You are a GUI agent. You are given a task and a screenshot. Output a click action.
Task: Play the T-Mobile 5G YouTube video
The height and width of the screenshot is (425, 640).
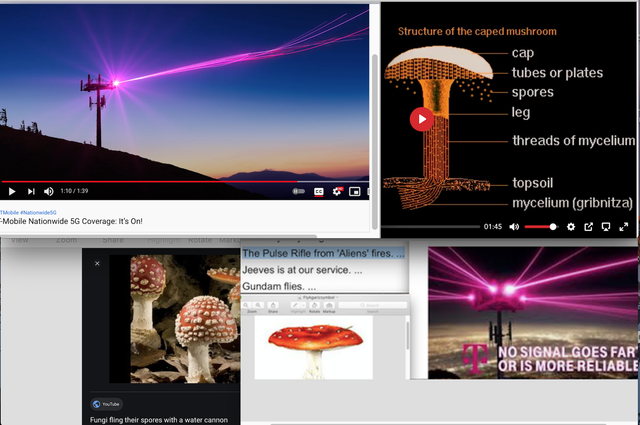12,191
